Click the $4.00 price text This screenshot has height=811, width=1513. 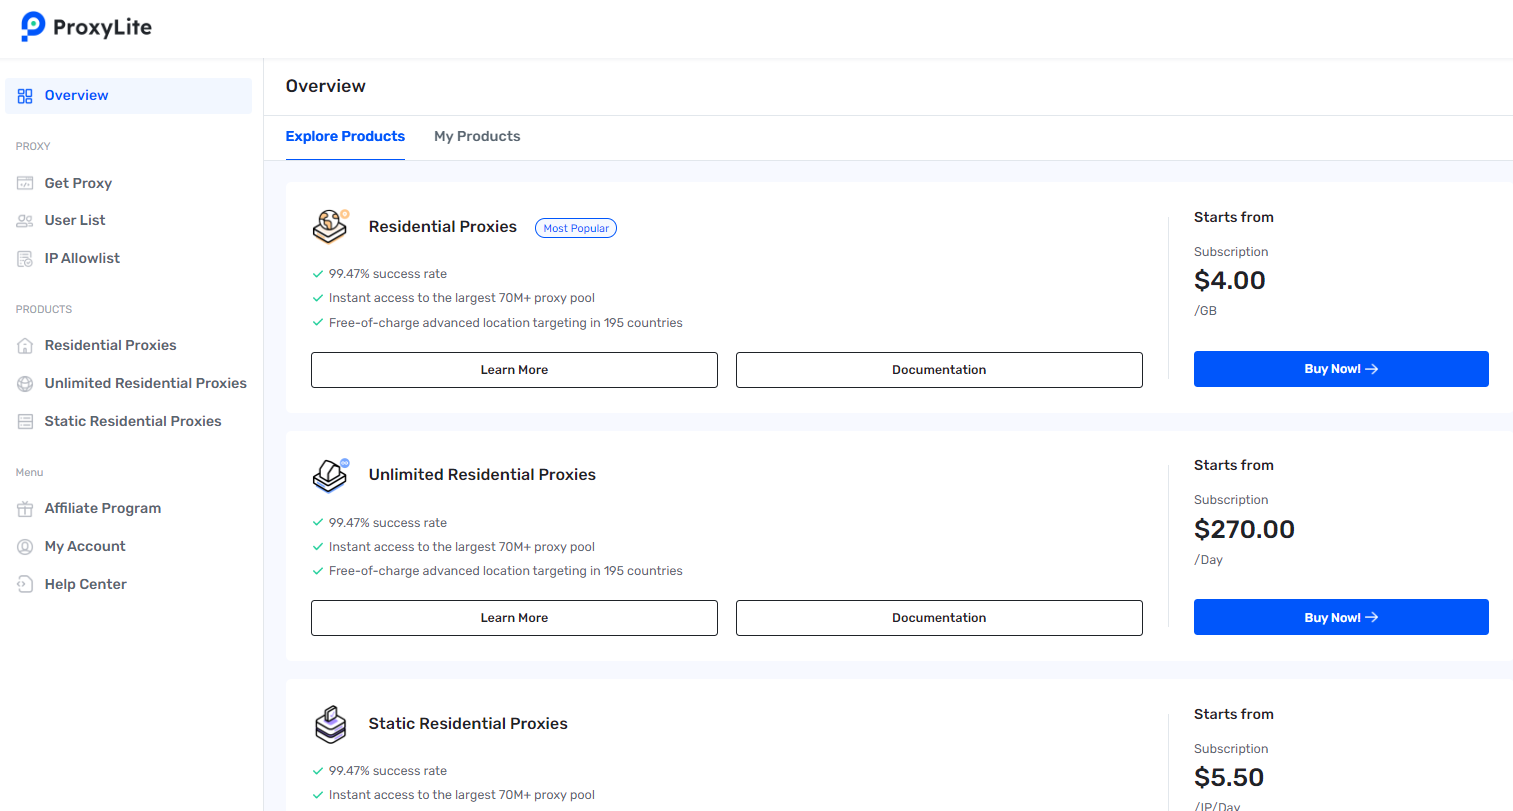point(1230,281)
